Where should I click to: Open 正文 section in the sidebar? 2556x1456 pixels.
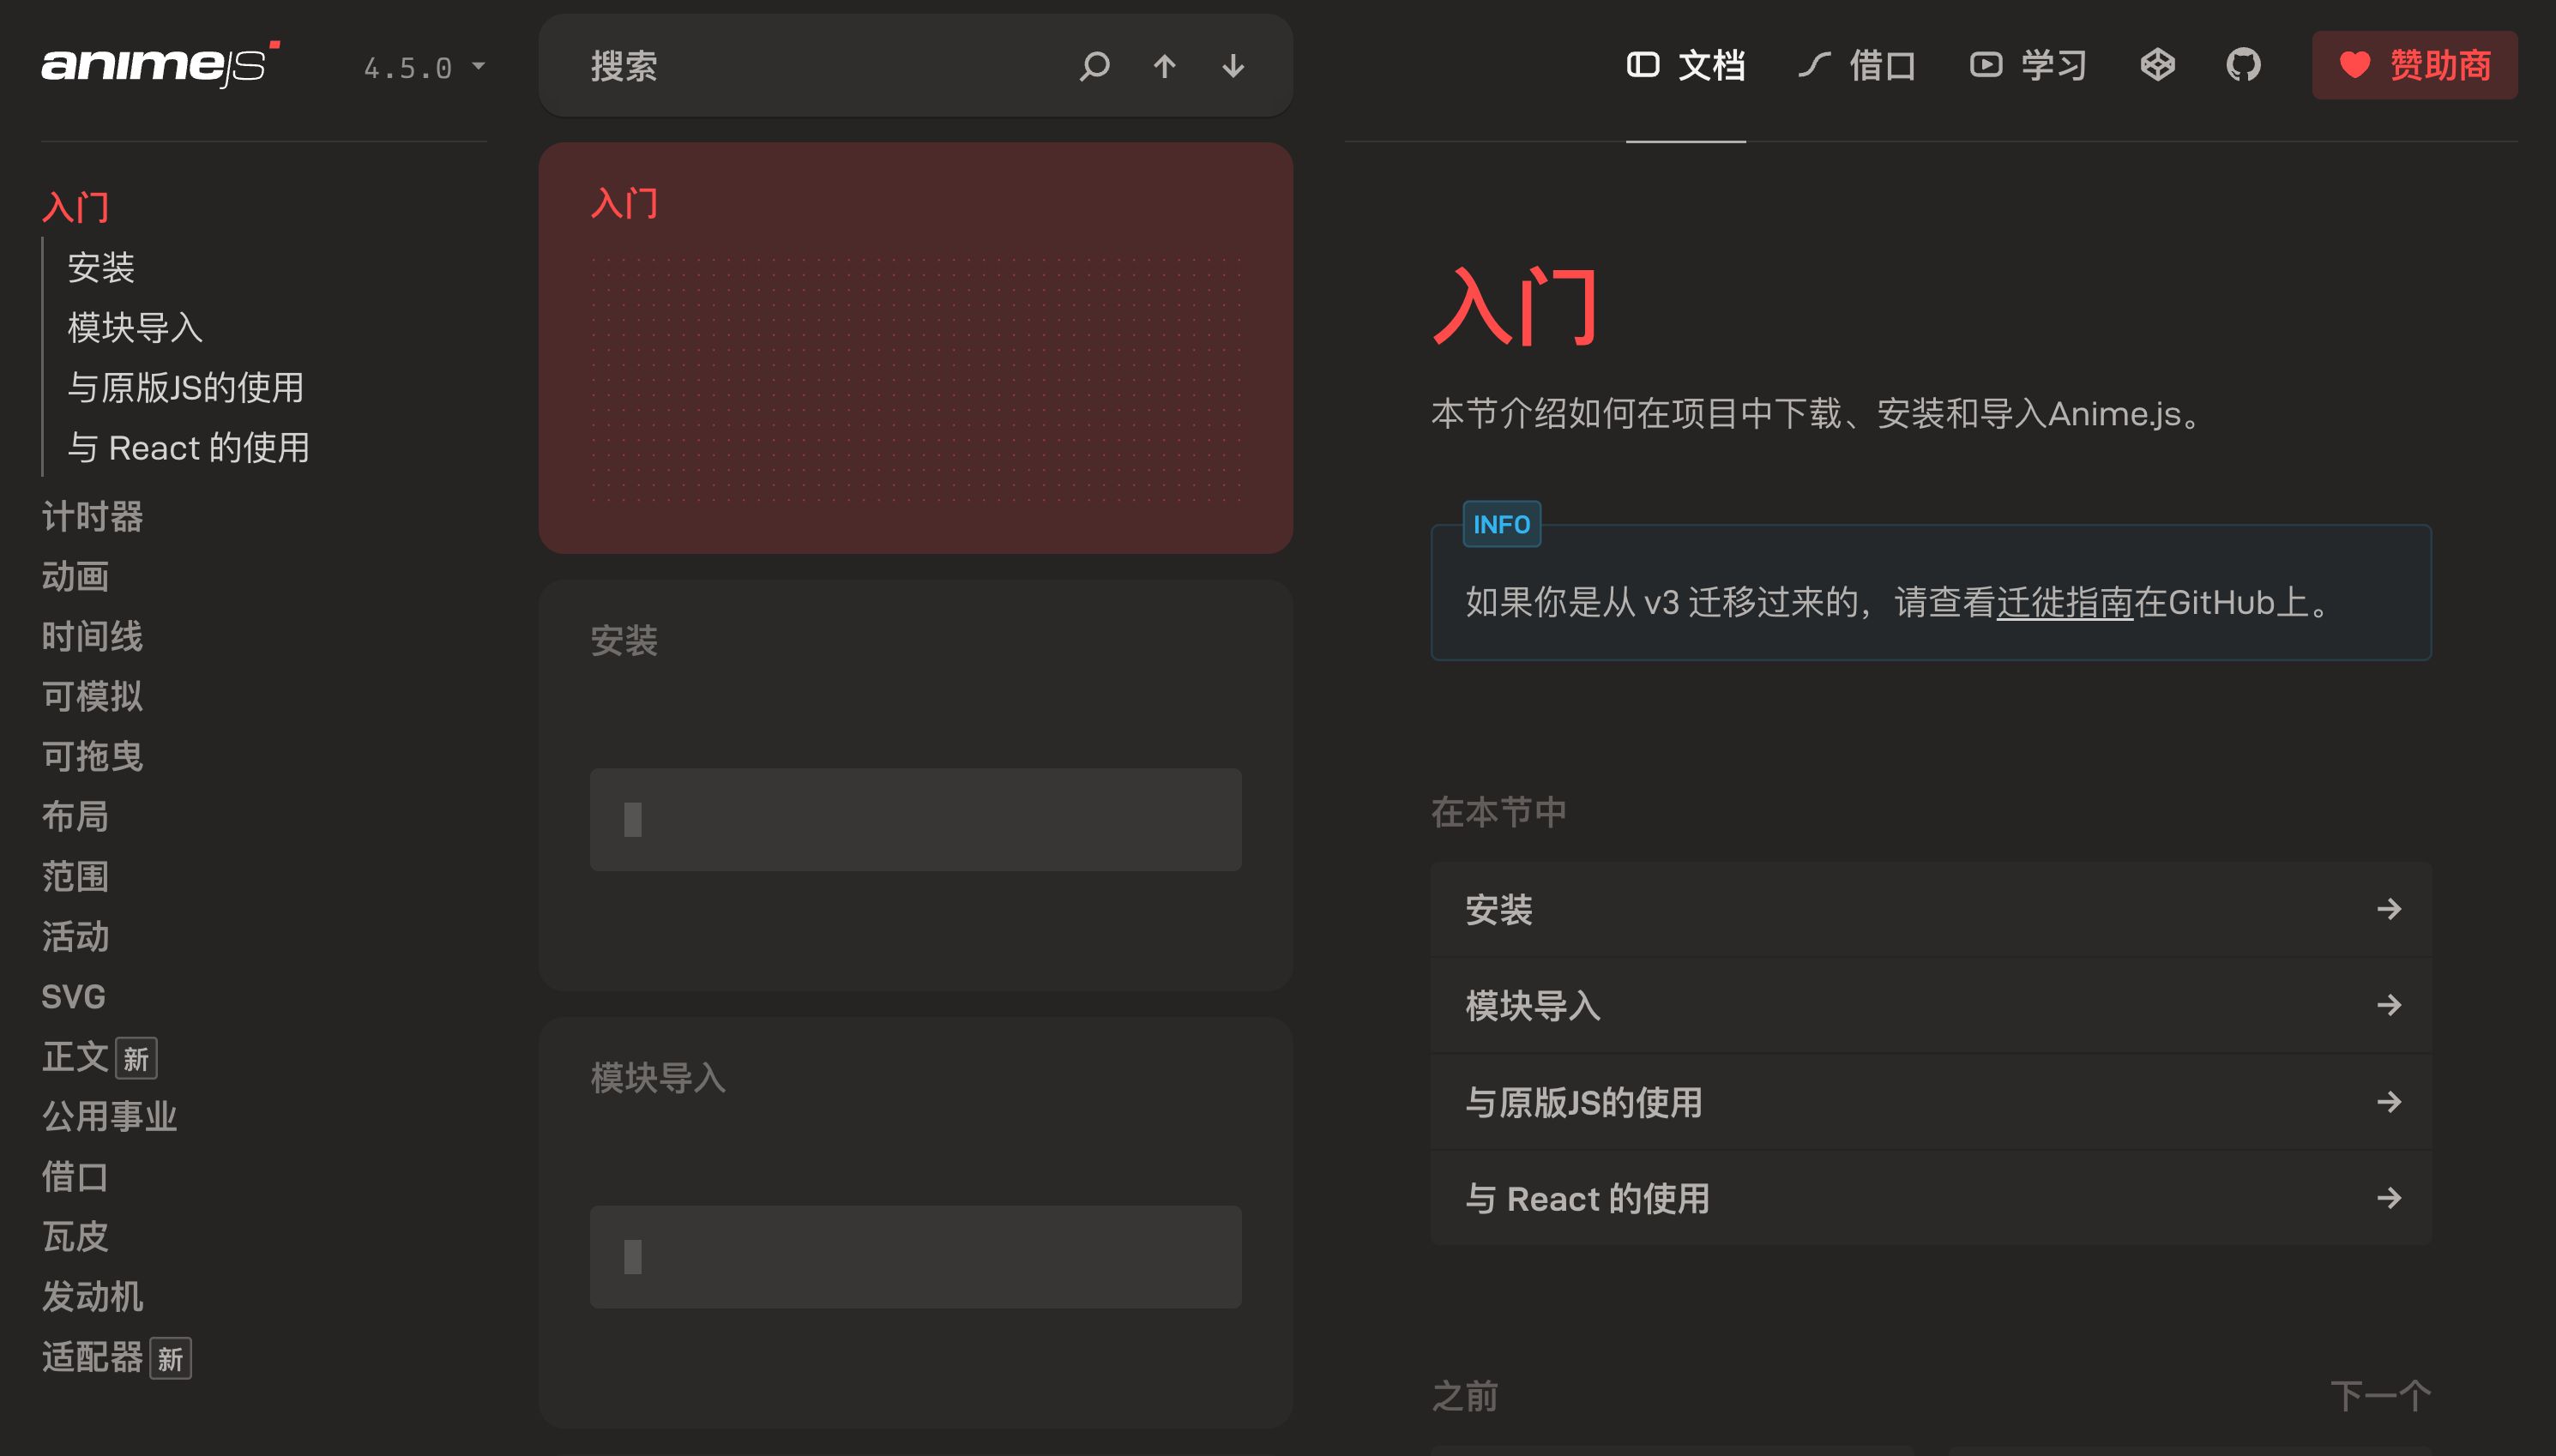click(x=75, y=1057)
